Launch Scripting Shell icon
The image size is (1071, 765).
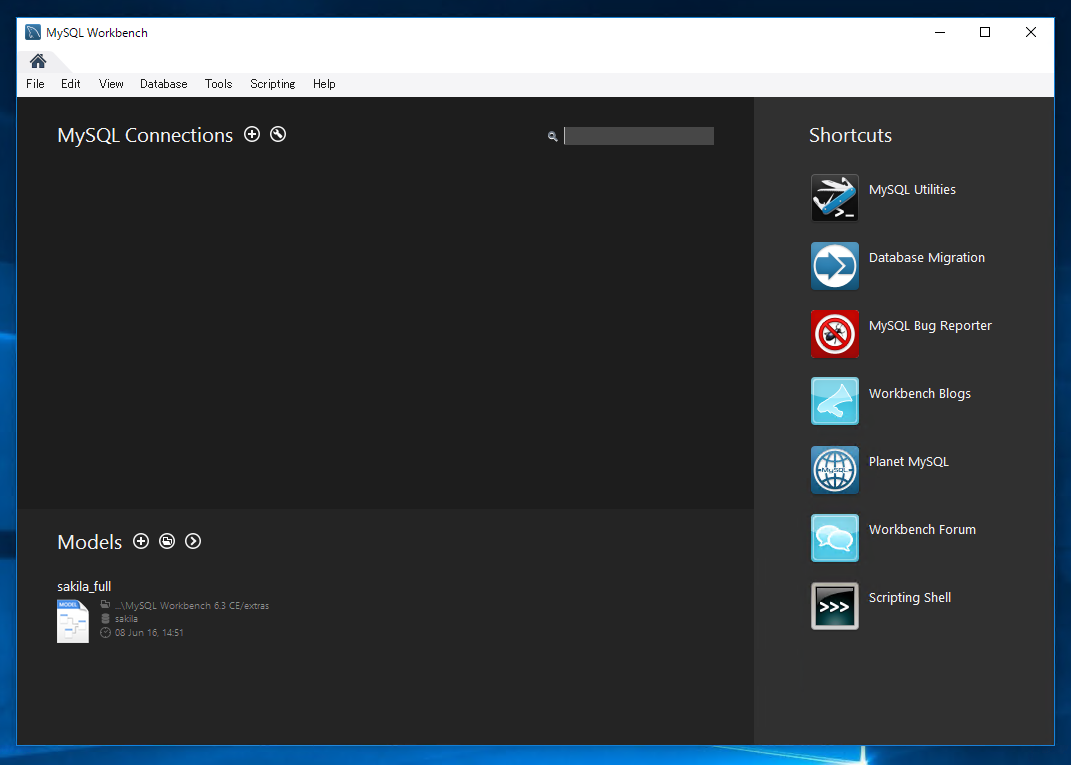pyautogui.click(x=835, y=606)
